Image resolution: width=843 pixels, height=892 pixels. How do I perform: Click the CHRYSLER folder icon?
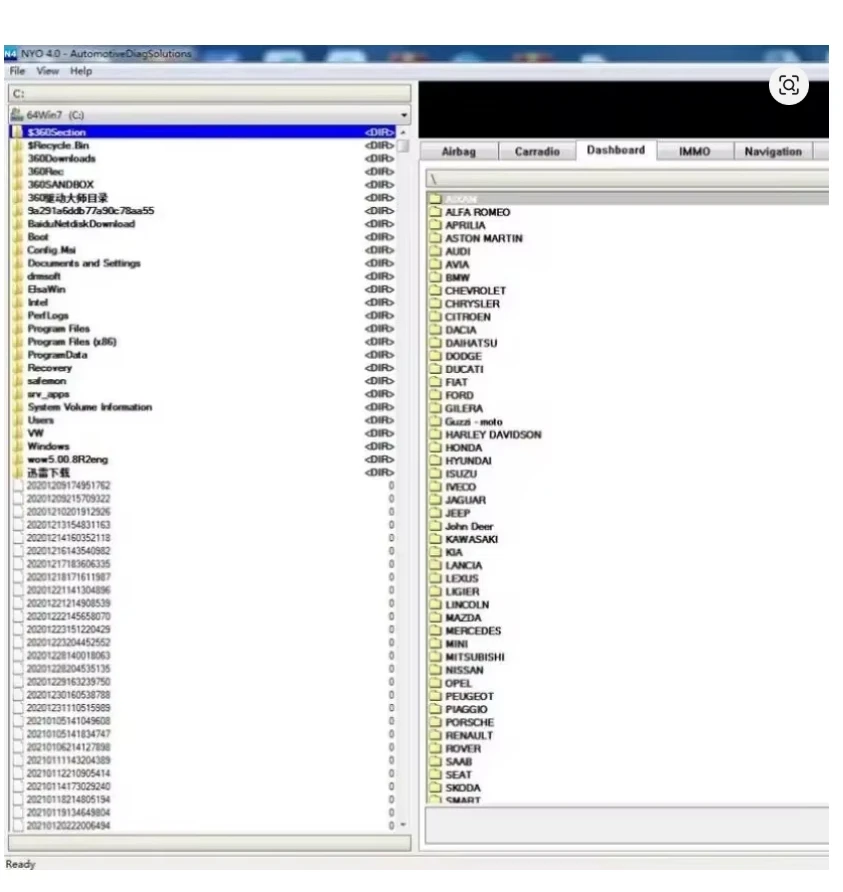436,304
